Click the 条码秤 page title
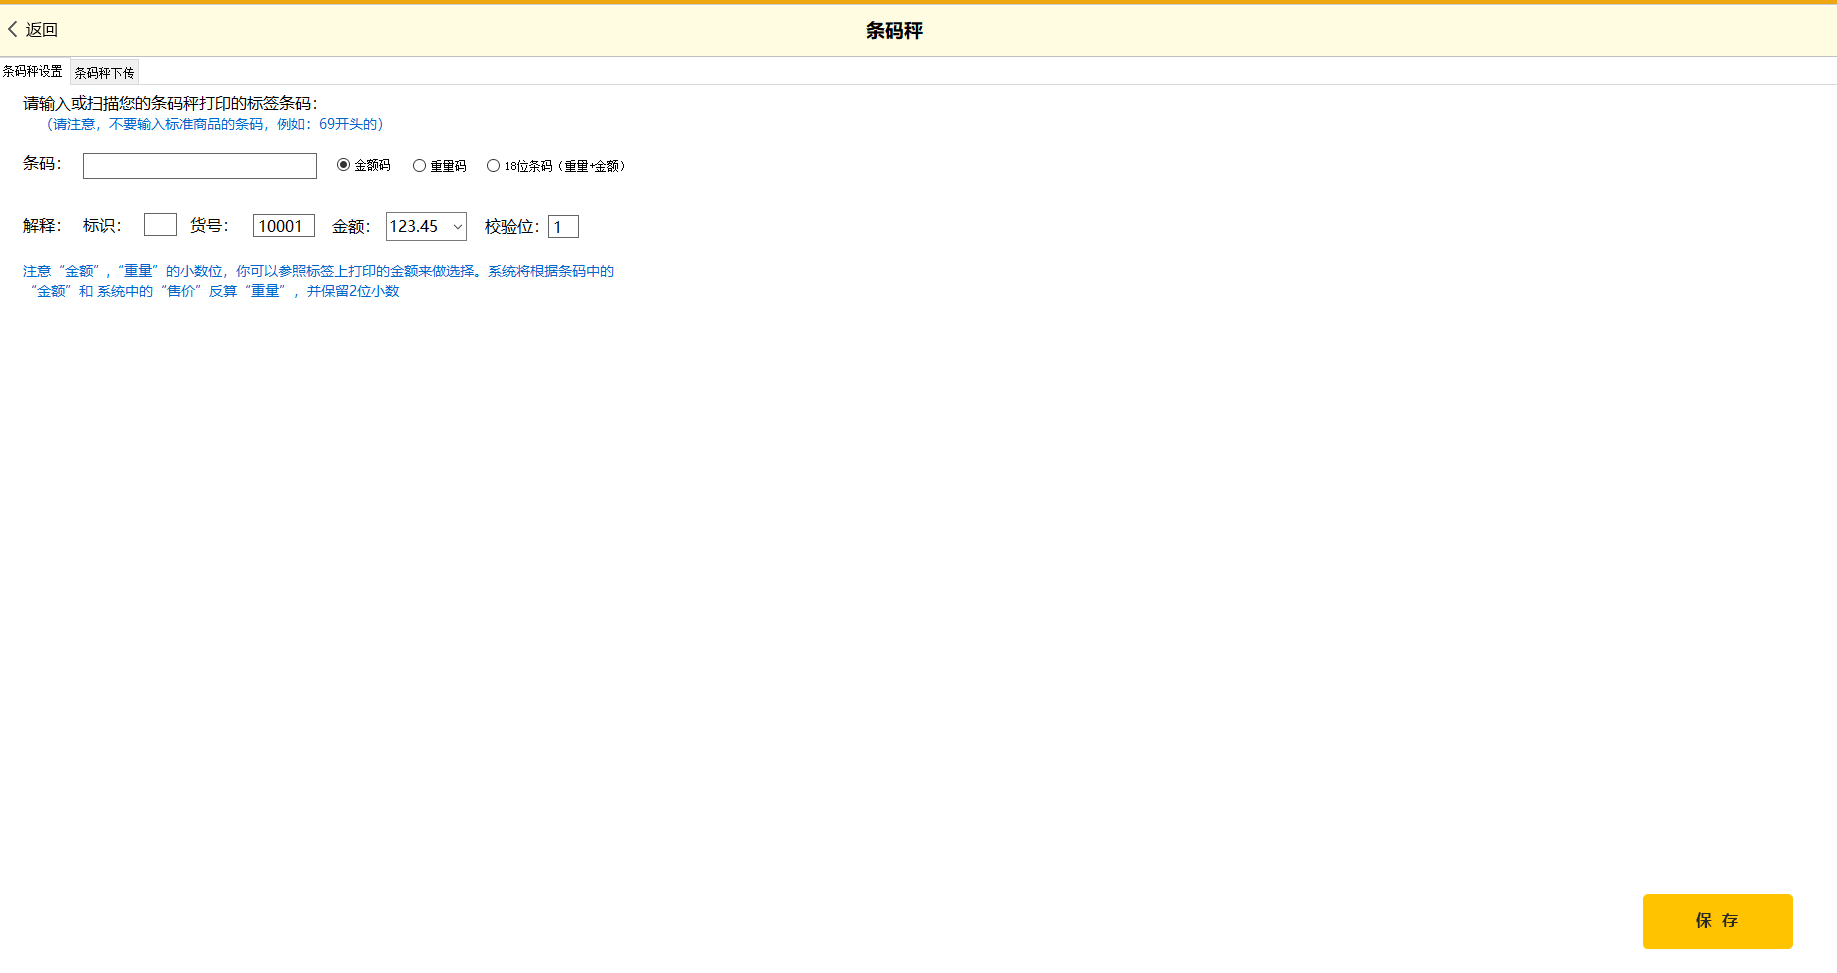The height and width of the screenshot is (973, 1837). click(x=894, y=31)
